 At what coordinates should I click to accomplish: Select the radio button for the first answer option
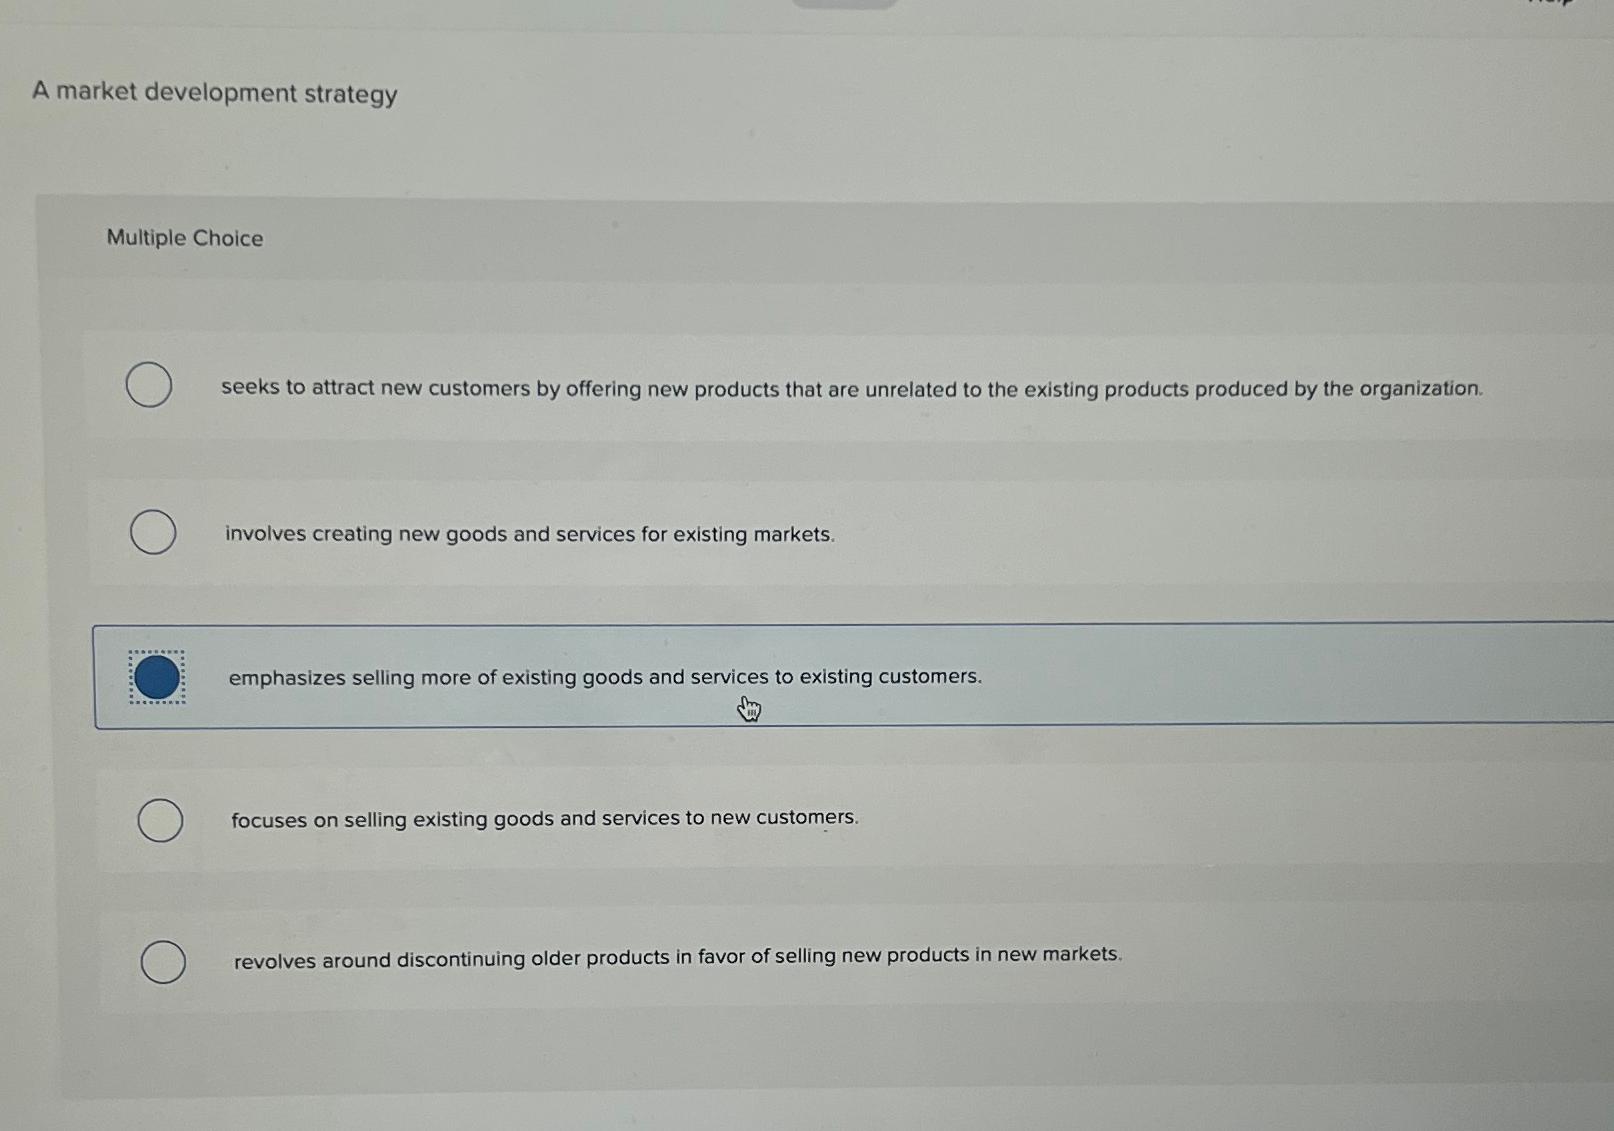[x=150, y=385]
